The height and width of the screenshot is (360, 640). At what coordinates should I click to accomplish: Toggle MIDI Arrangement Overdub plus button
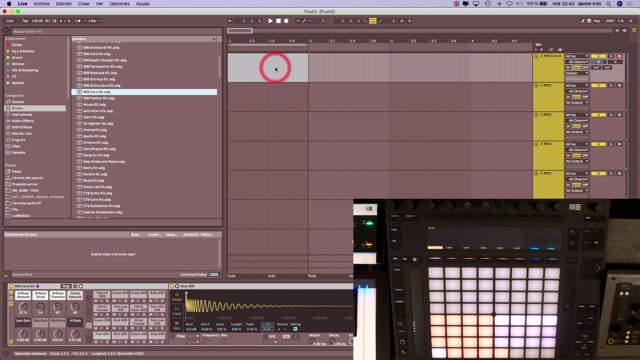point(298,21)
